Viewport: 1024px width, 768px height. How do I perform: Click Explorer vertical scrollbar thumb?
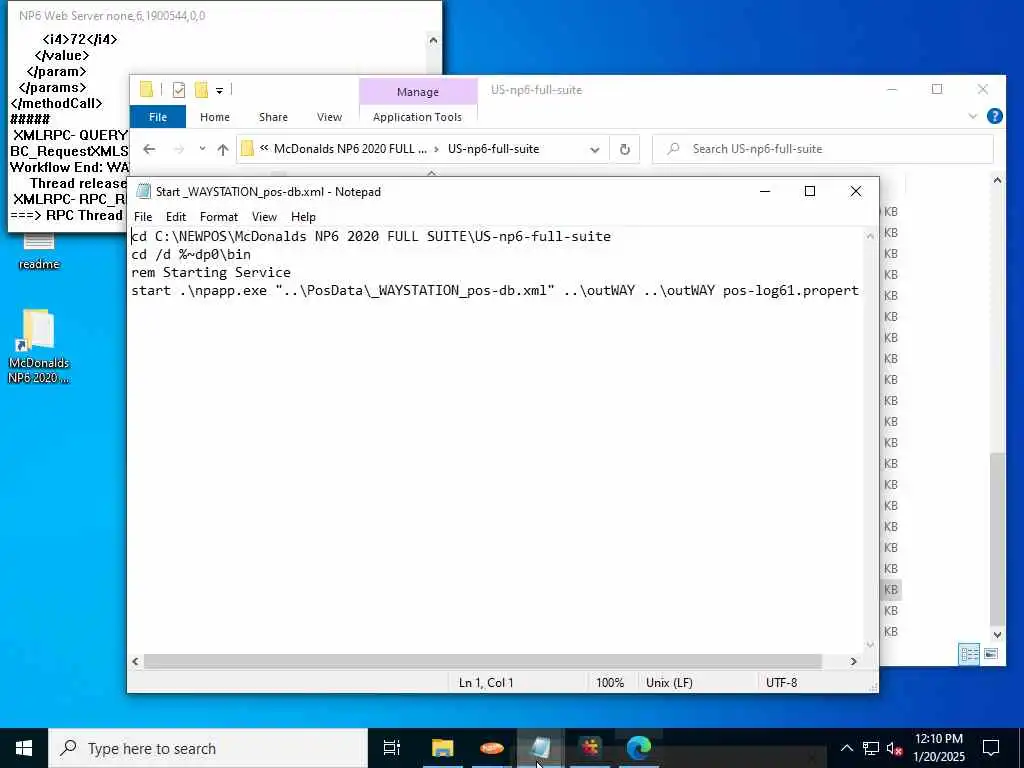pyautogui.click(x=997, y=539)
